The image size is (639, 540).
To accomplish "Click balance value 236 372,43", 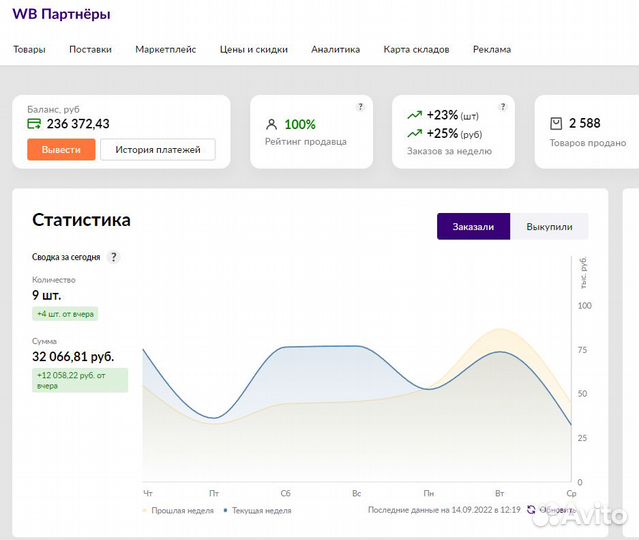I will click(78, 124).
